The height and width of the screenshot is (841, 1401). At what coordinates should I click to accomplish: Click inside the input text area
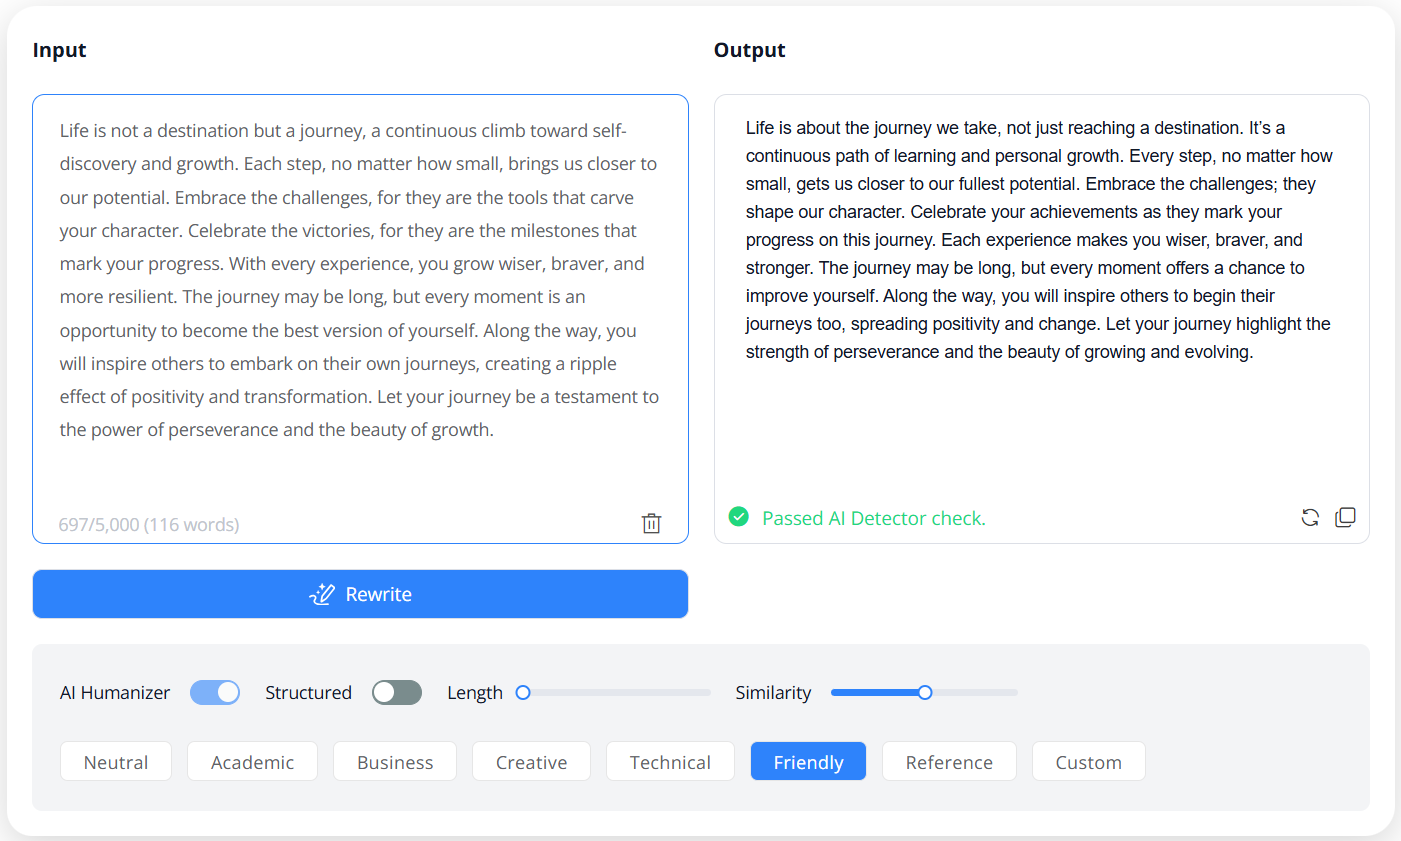(360, 300)
